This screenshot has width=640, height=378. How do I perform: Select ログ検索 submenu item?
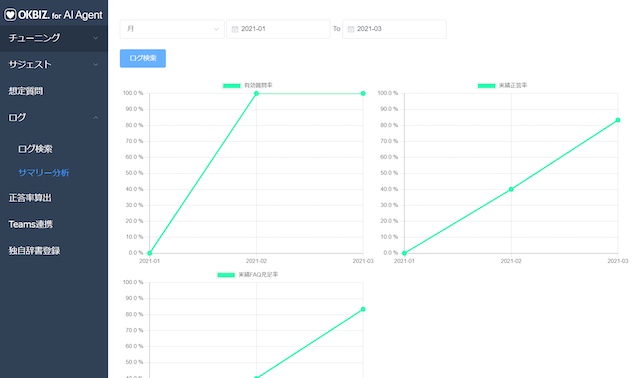point(35,149)
